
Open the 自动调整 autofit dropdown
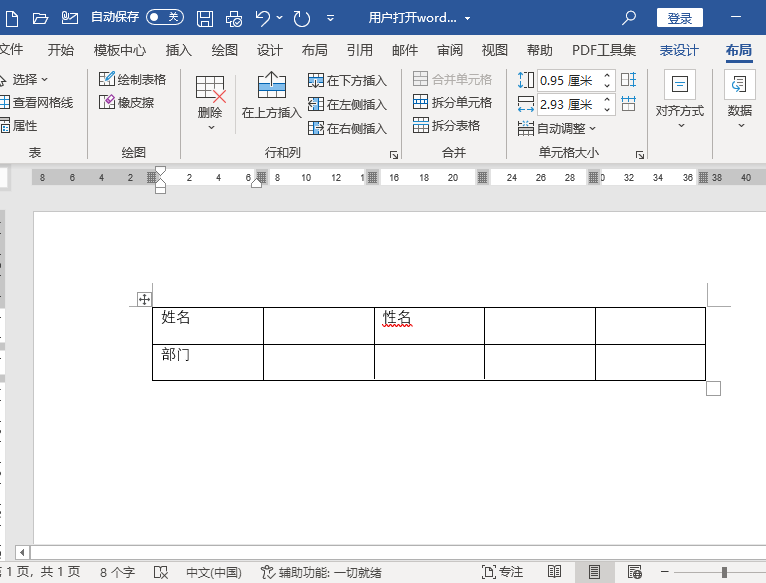point(557,129)
